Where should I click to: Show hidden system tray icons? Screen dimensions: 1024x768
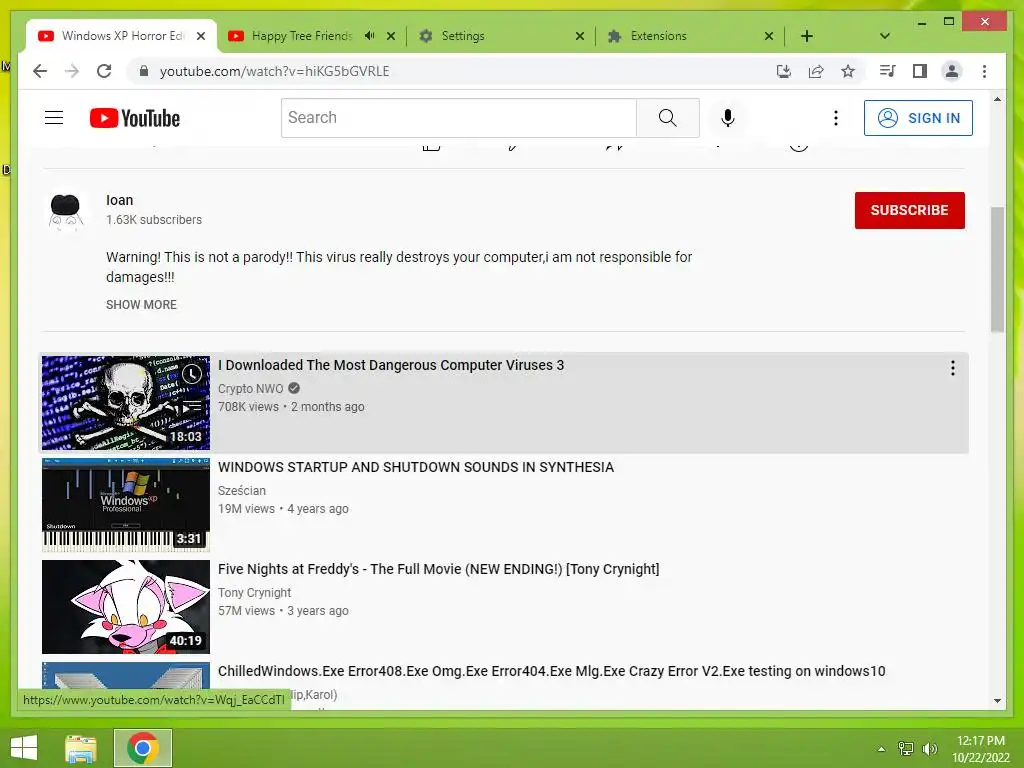882,749
